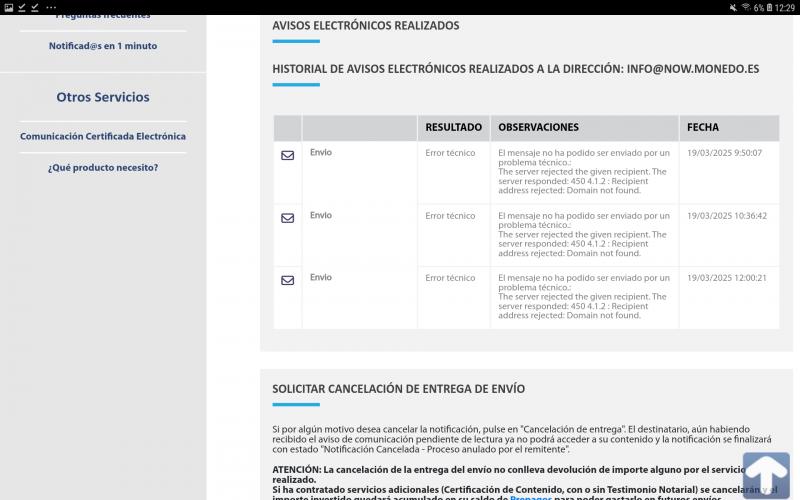This screenshot has width=800, height=500.
Task: Open Comunicación Certificada Electrónica link
Action: coord(103,136)
